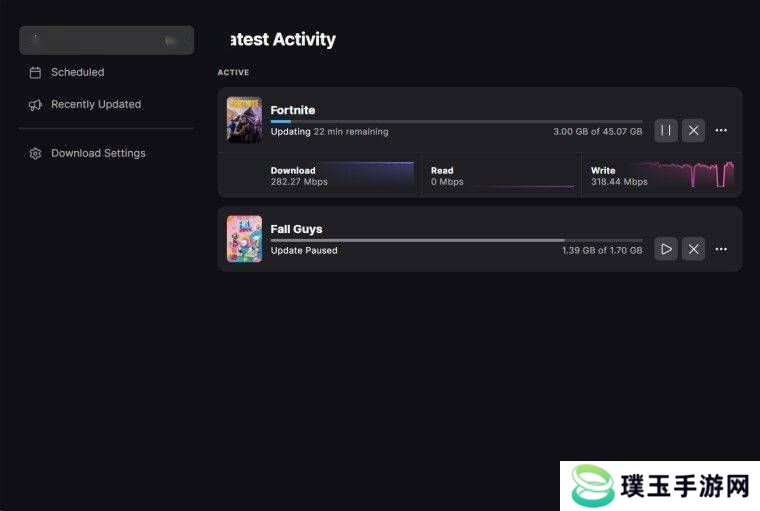Image resolution: width=760 pixels, height=511 pixels.
Task: Click the Recently Updated megaphone icon
Action: tap(35, 105)
